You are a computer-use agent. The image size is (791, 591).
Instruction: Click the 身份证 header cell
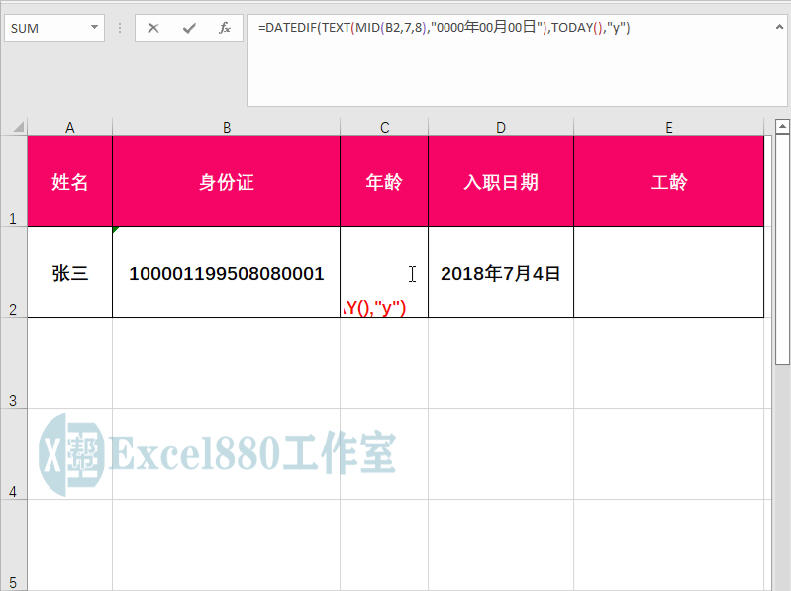pyautogui.click(x=227, y=182)
